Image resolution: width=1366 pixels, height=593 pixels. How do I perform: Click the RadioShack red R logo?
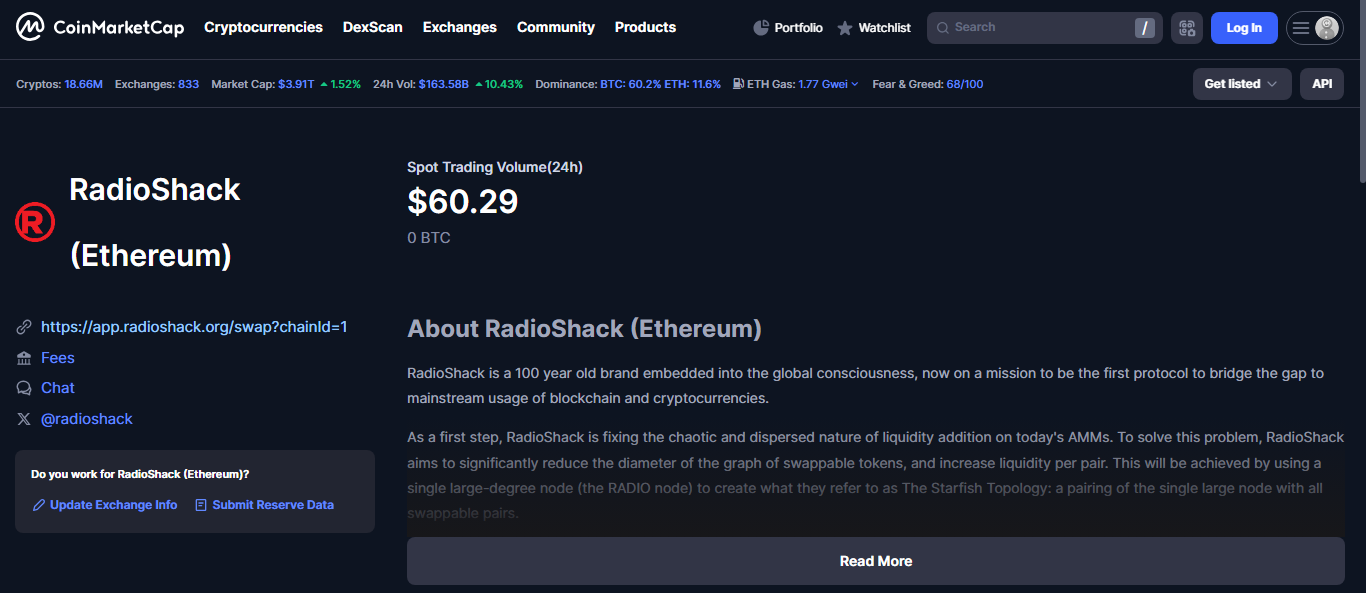pos(35,222)
